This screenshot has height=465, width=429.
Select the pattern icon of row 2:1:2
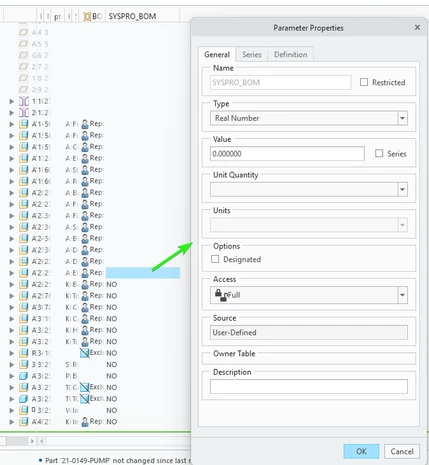(x=24, y=112)
